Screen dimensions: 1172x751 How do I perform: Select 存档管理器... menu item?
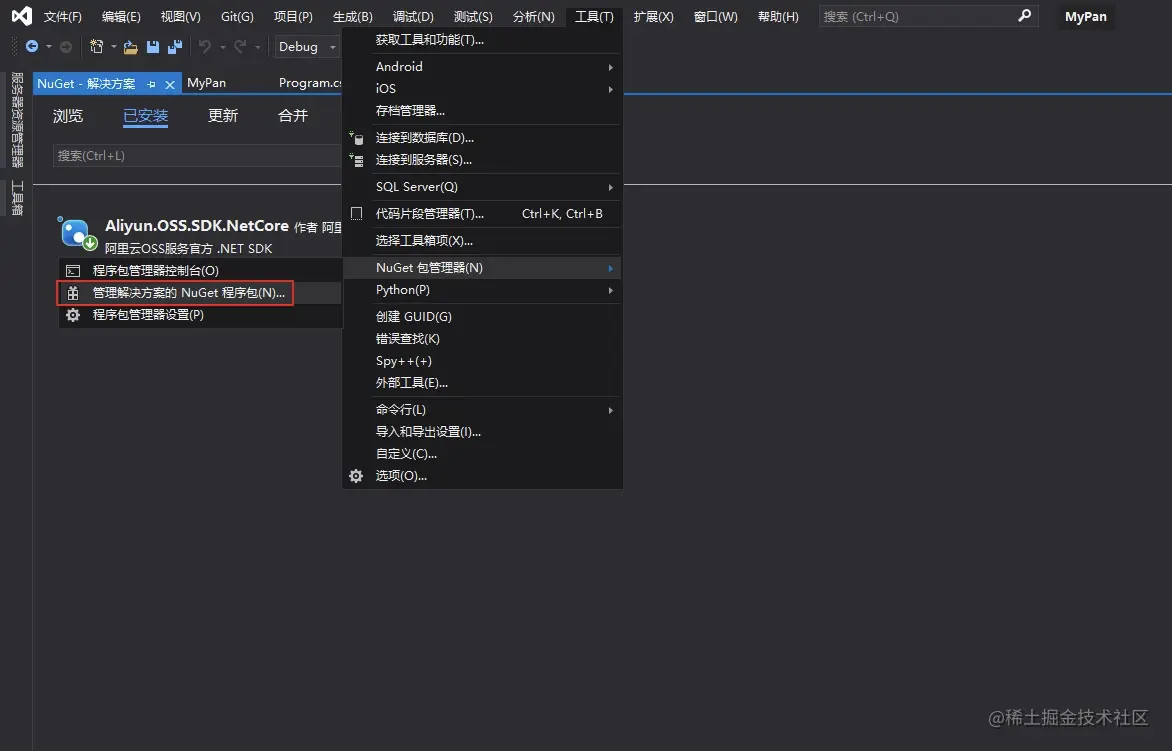point(482,111)
